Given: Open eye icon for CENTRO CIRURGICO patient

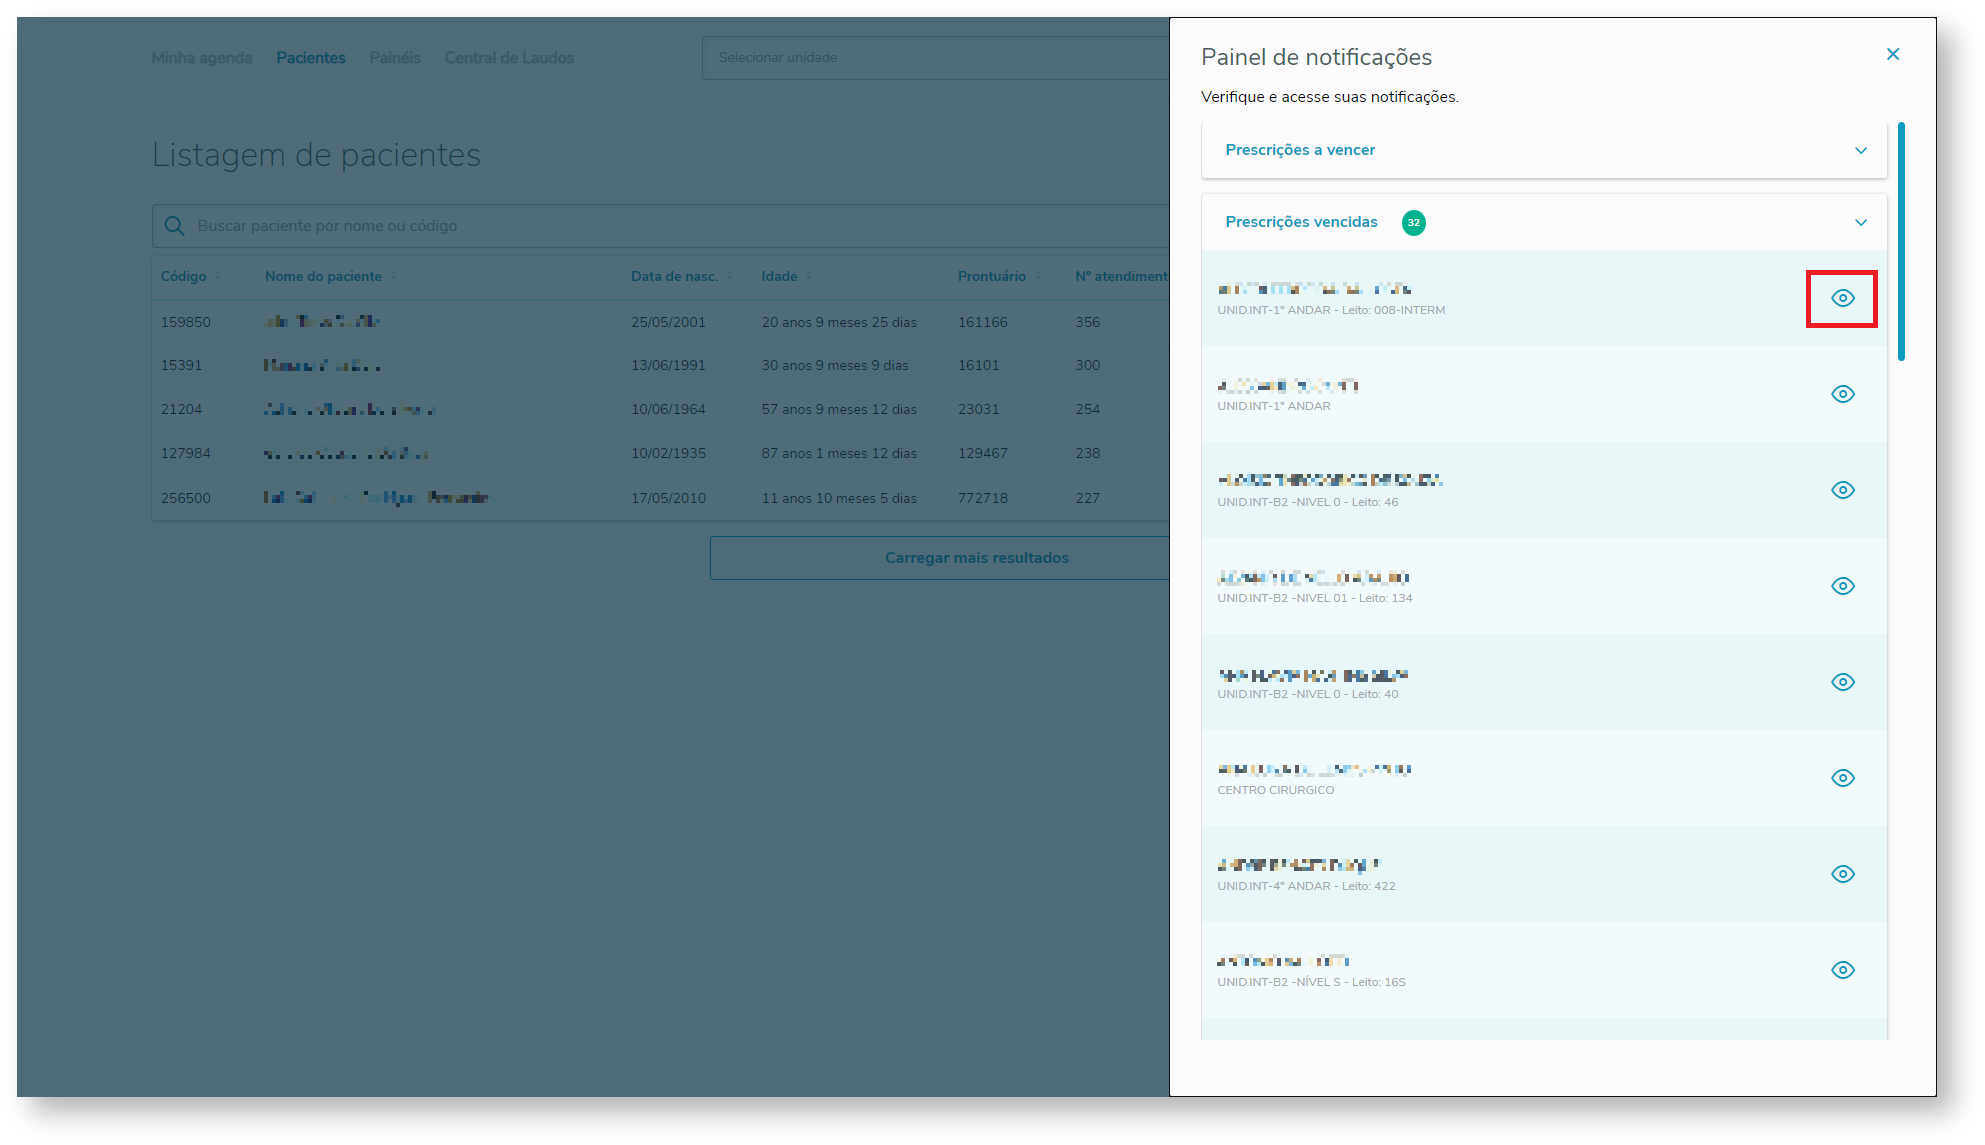Looking at the screenshot, I should tap(1842, 778).
